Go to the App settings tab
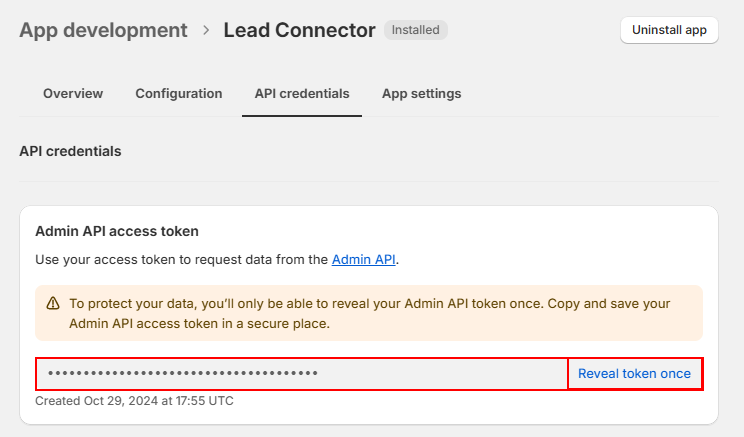 tap(422, 93)
